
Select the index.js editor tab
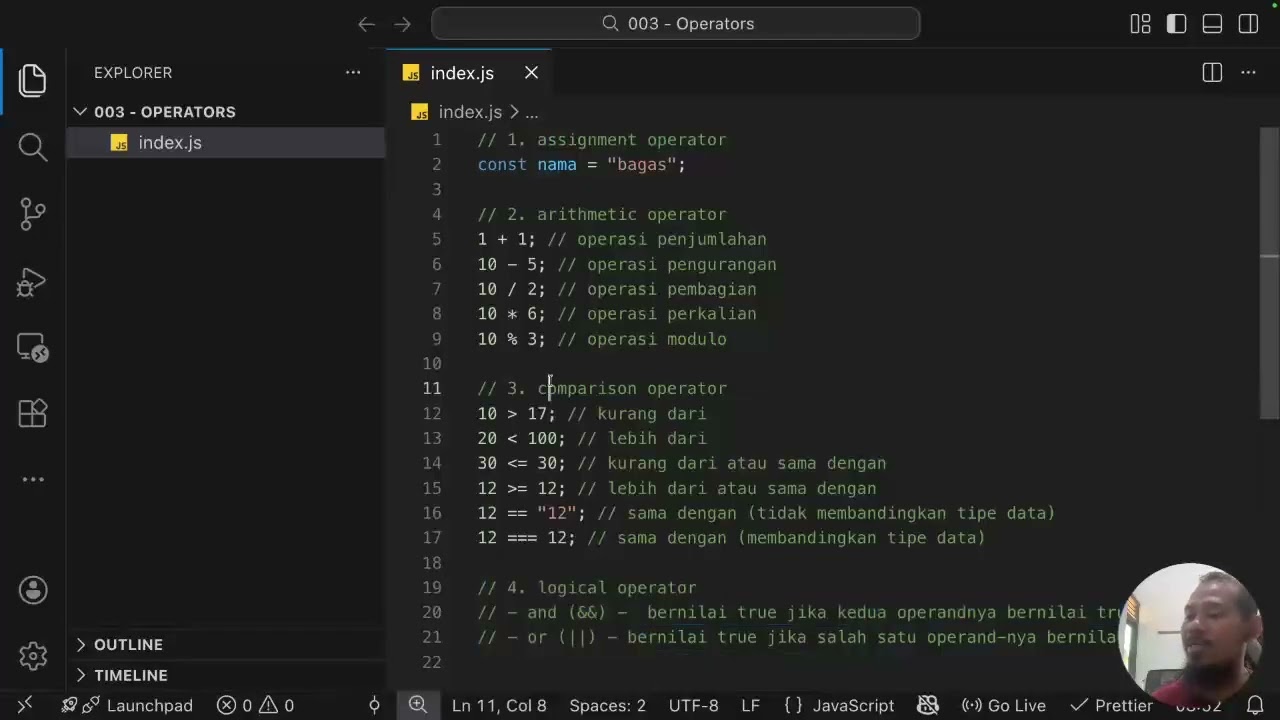pos(469,73)
